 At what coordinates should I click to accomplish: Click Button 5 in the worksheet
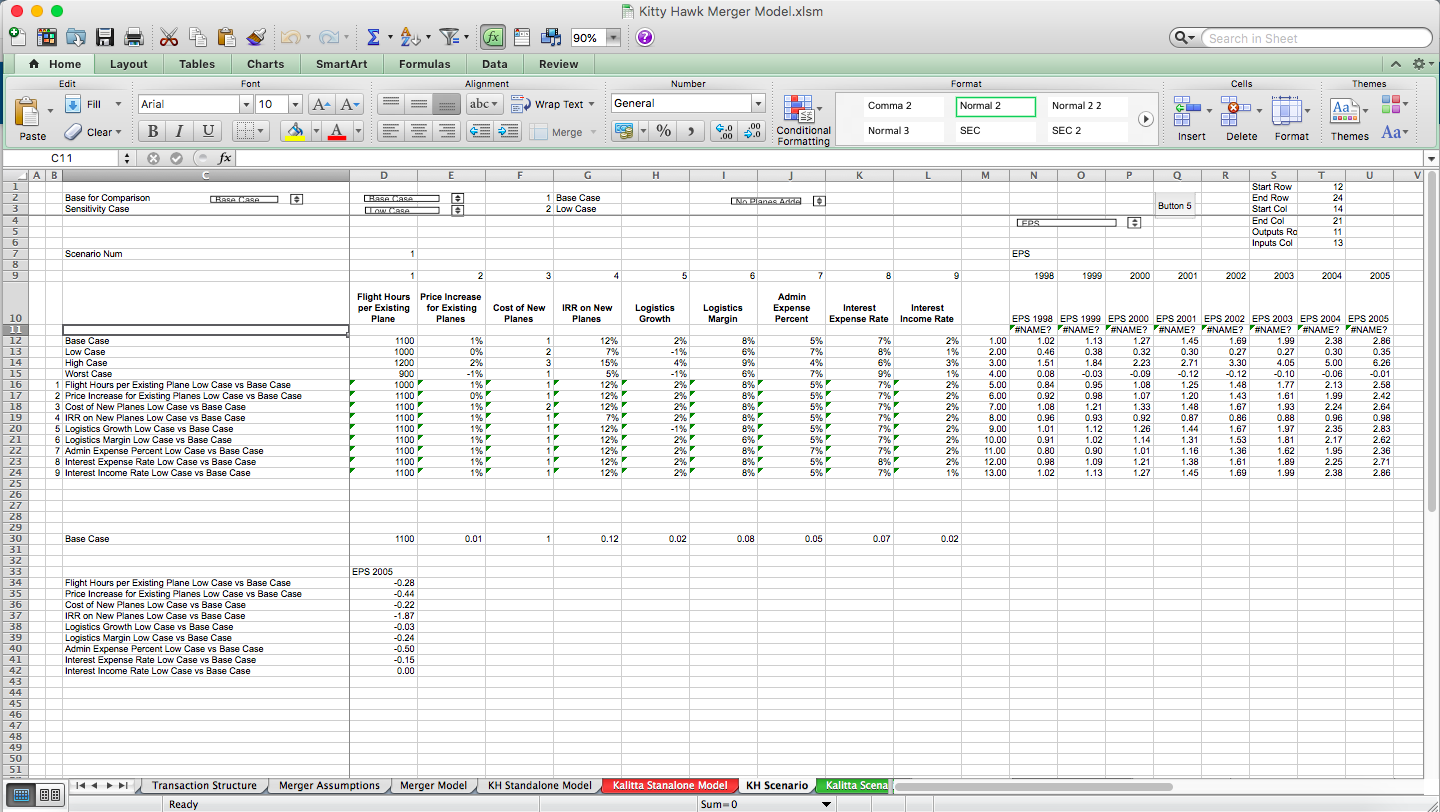[1174, 205]
